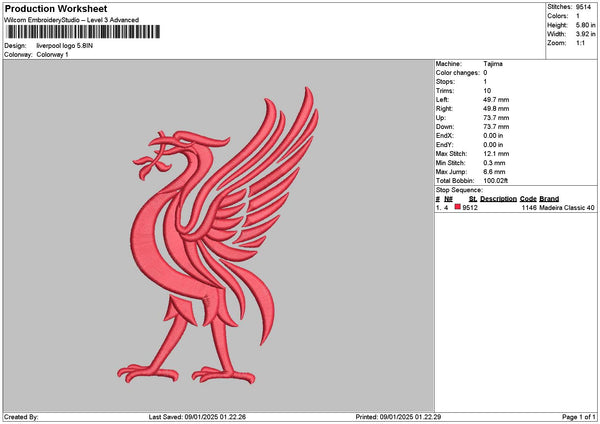600x424 pixels.
Task: Click the 'Wilcom EmbroideryStudio – Level 3 Advanced' line
Action: point(72,20)
